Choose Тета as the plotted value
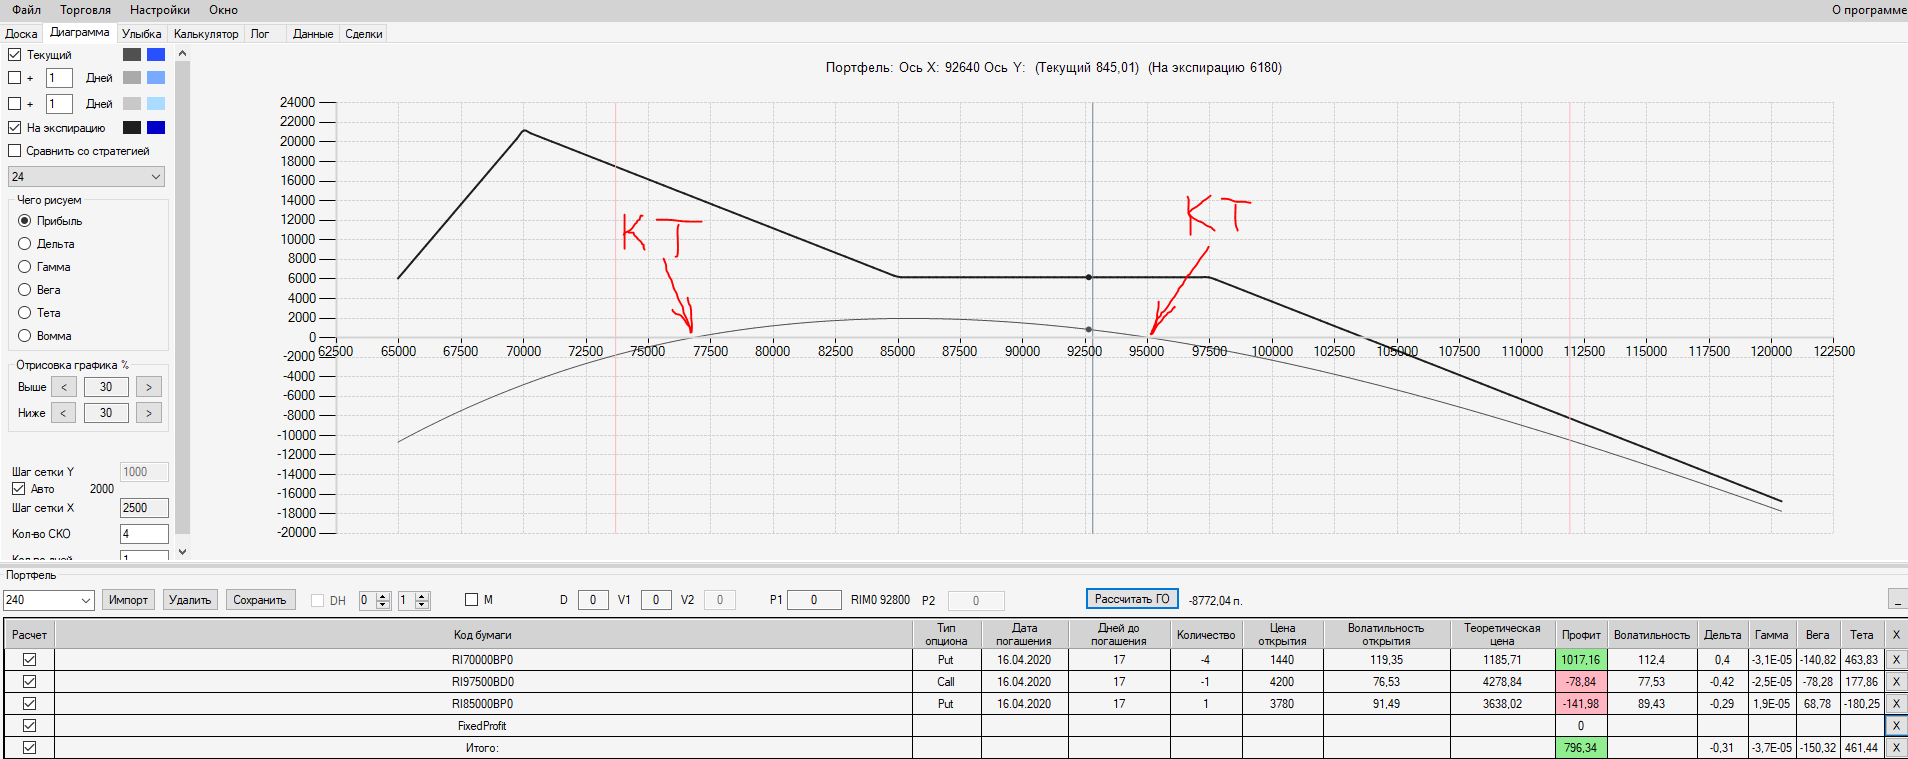This screenshot has height=759, width=1908. 25,313
